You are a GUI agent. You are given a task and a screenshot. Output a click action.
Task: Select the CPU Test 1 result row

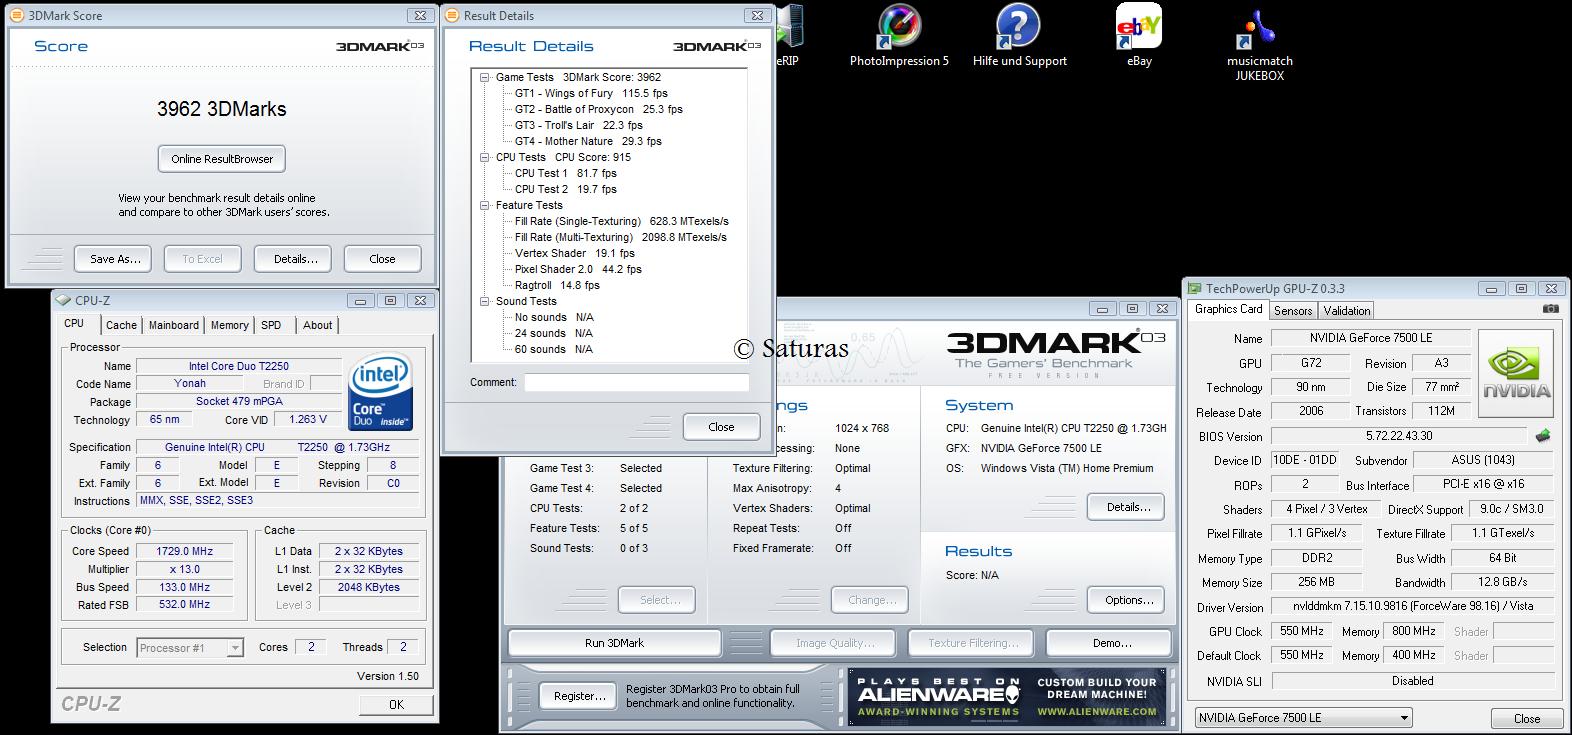pyautogui.click(x=565, y=173)
